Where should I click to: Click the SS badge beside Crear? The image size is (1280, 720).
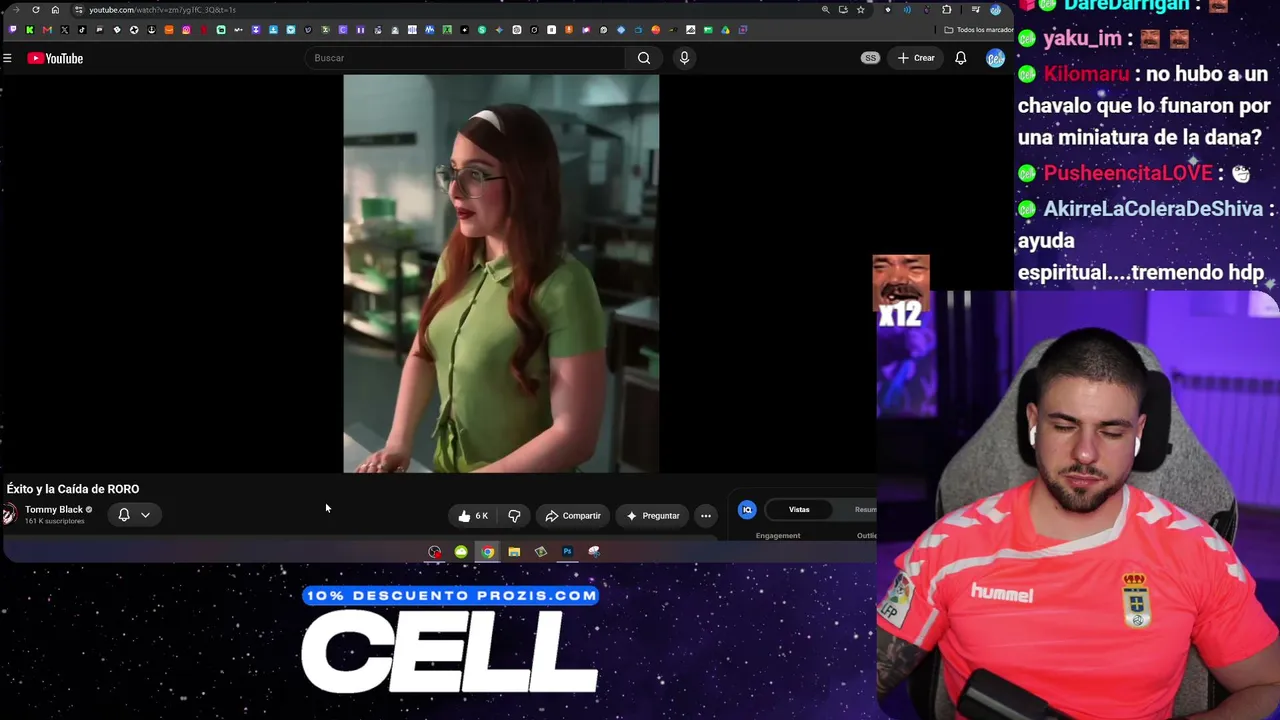[x=870, y=58]
